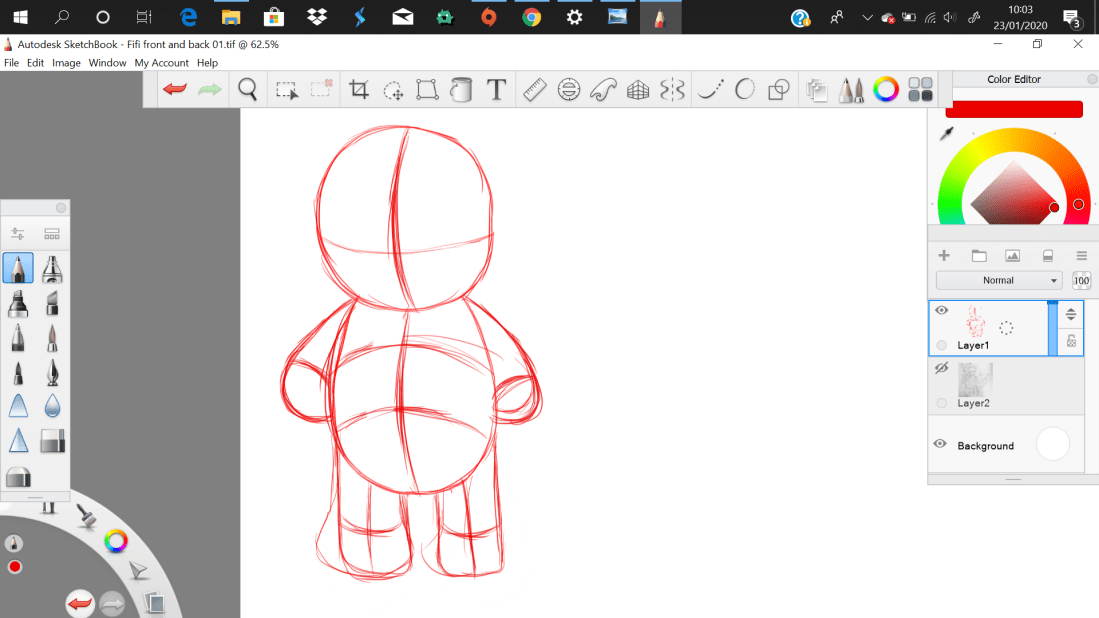Enable the Symmetry tool
Screen dimensions: 1099x618
click(673, 90)
